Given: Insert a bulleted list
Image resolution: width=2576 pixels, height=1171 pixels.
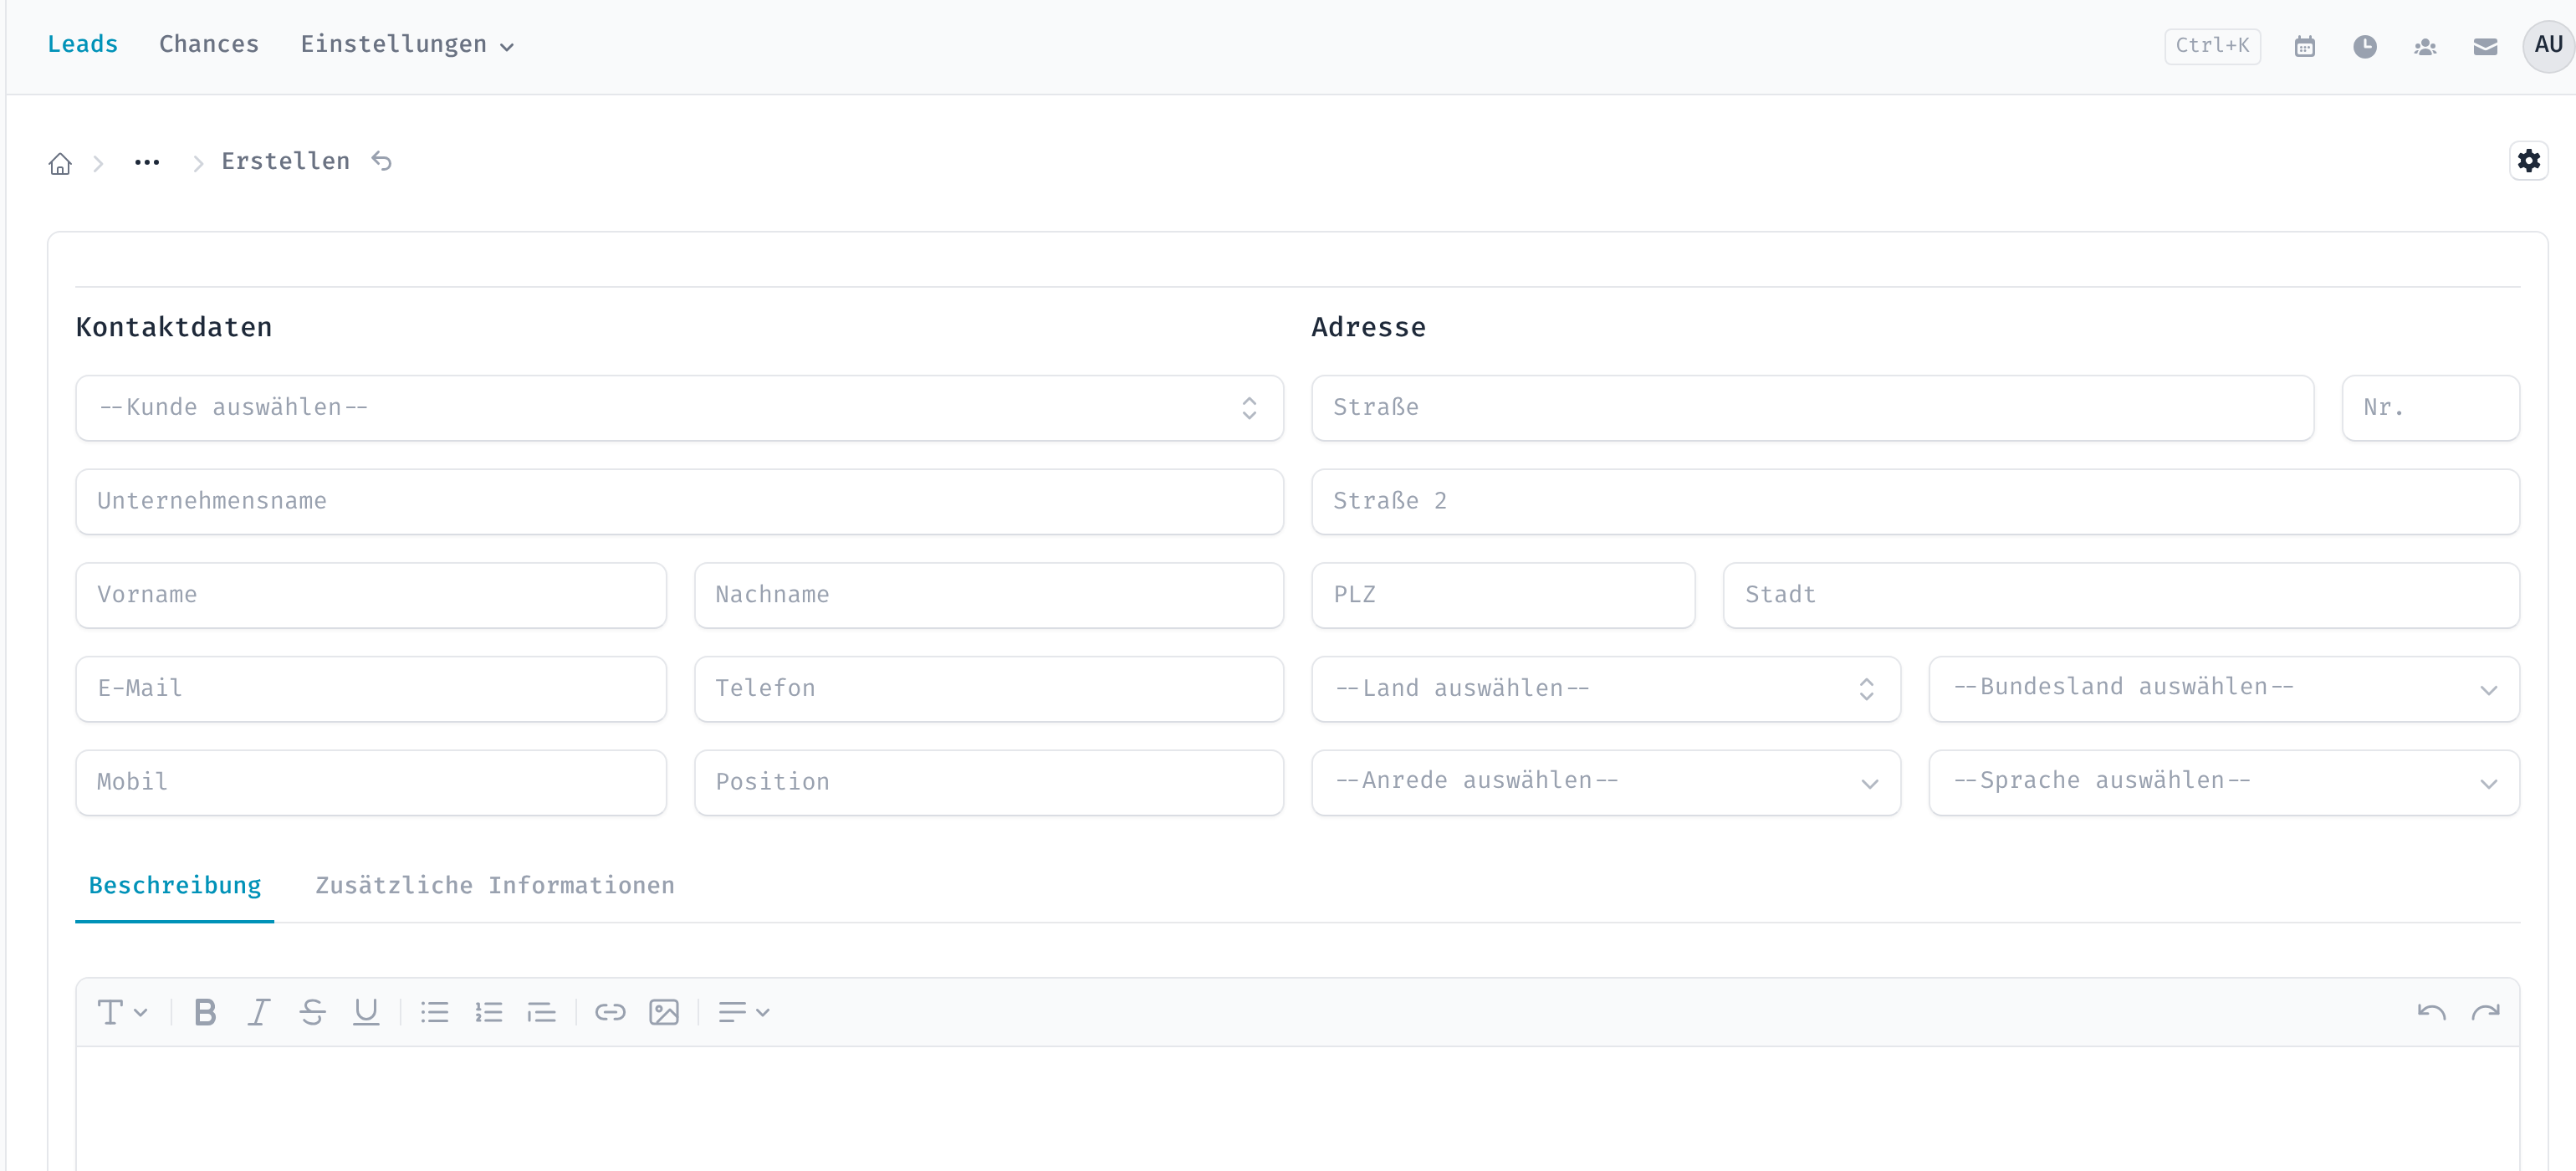Looking at the screenshot, I should 434,1012.
